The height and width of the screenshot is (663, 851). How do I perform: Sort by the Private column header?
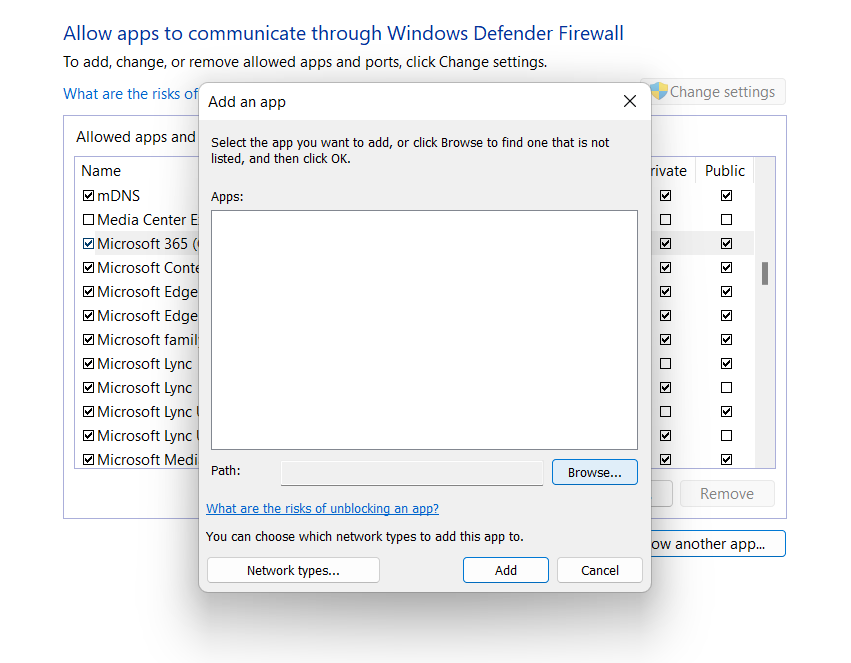point(669,171)
